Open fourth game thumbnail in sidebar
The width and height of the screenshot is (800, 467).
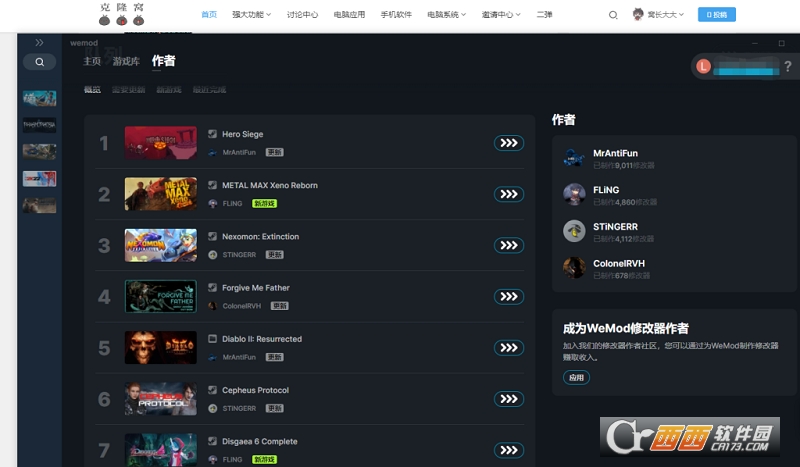(x=39, y=179)
